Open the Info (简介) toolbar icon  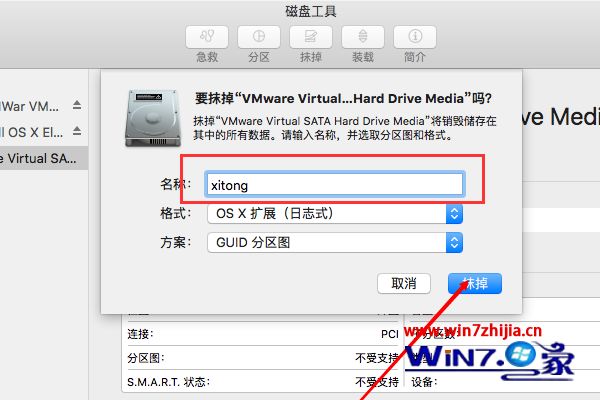point(415,37)
